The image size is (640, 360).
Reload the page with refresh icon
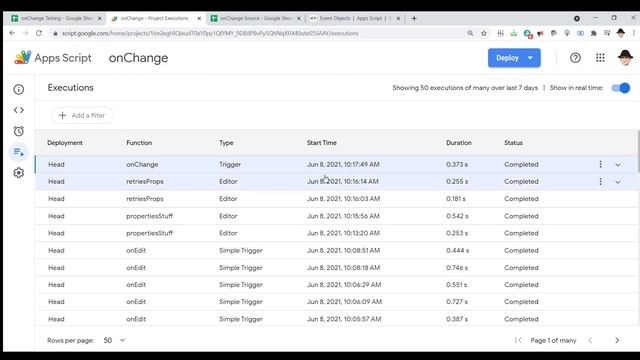coord(39,33)
